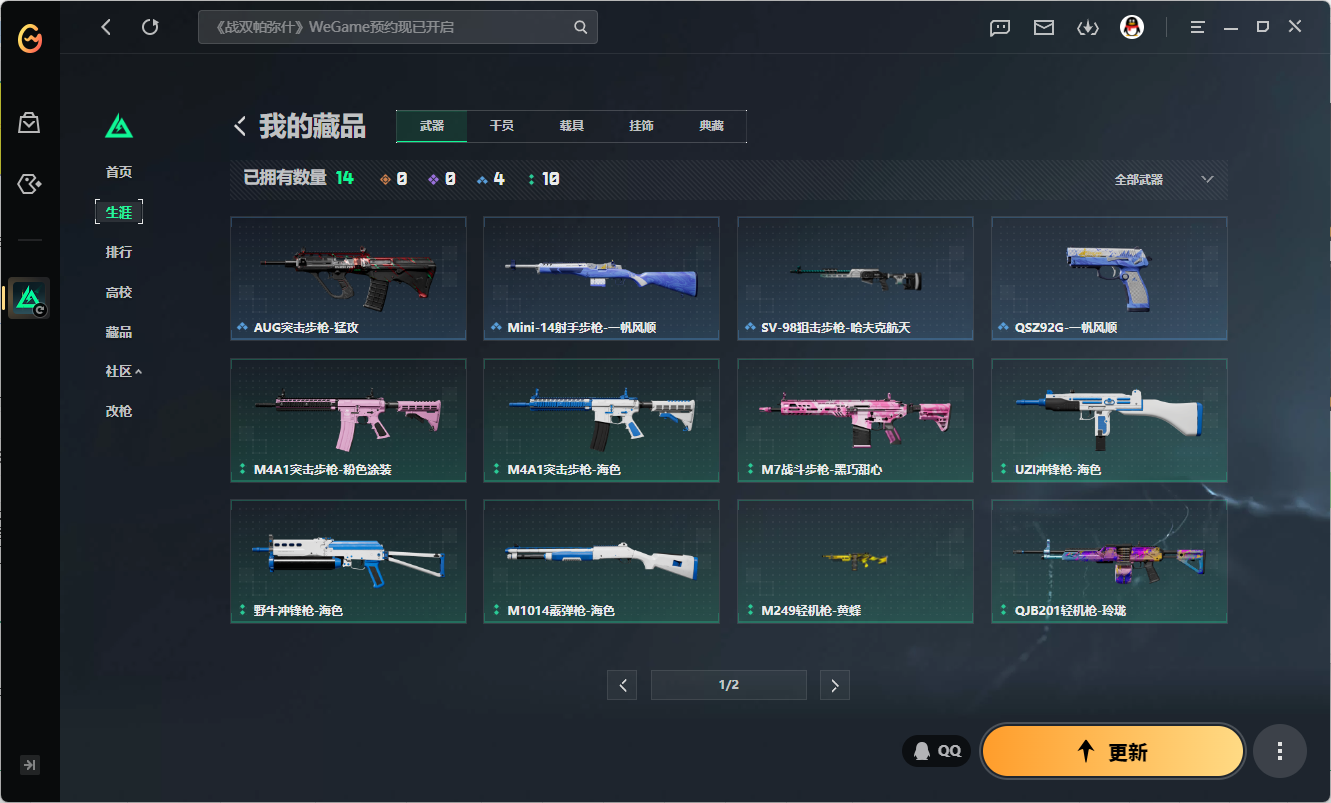
Task: Click the green rarity icon with count 10
Action: pyautogui.click(x=531, y=180)
